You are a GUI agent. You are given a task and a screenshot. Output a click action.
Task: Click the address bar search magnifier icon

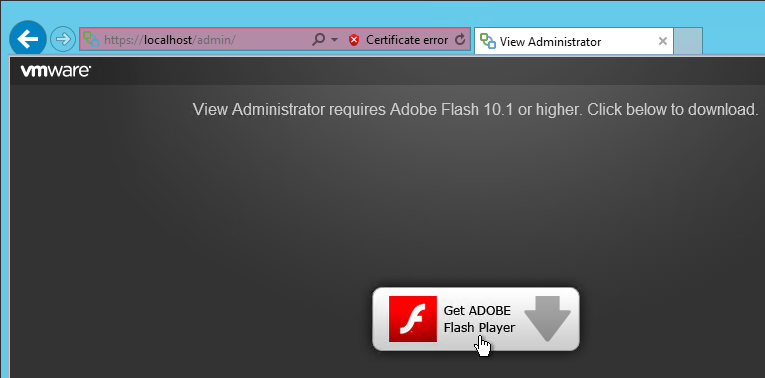point(318,40)
